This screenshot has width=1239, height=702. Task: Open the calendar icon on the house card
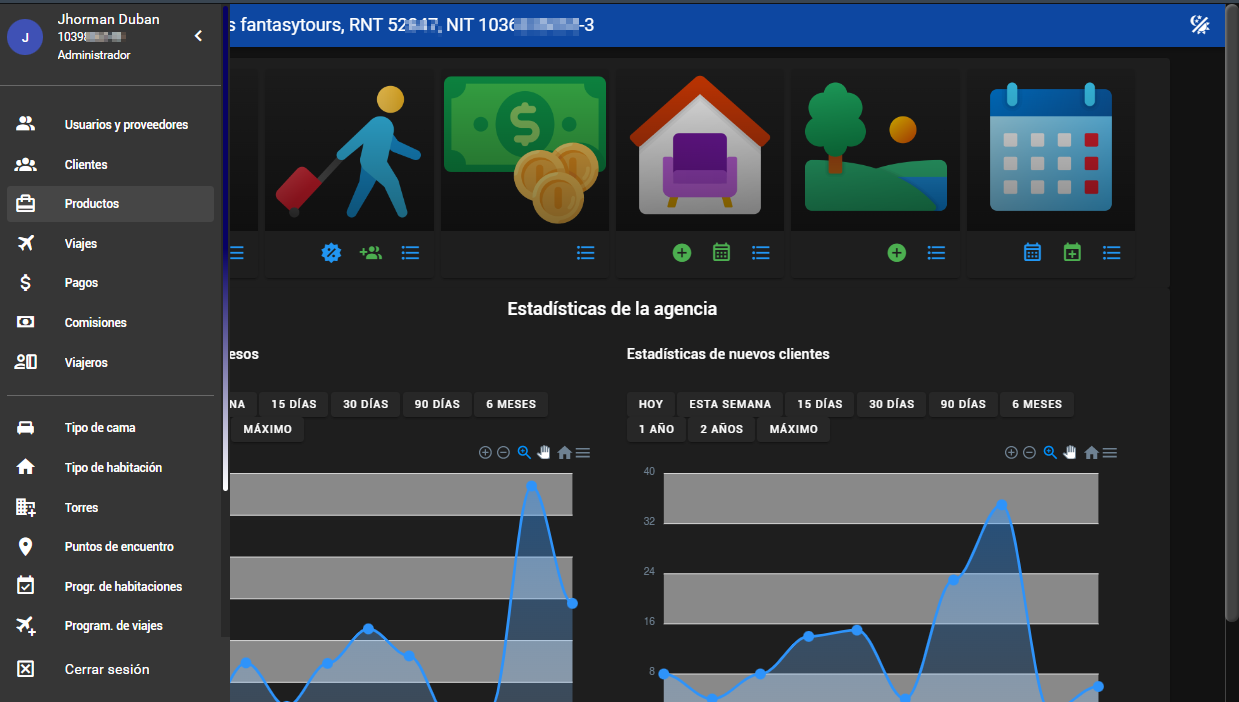[721, 253]
